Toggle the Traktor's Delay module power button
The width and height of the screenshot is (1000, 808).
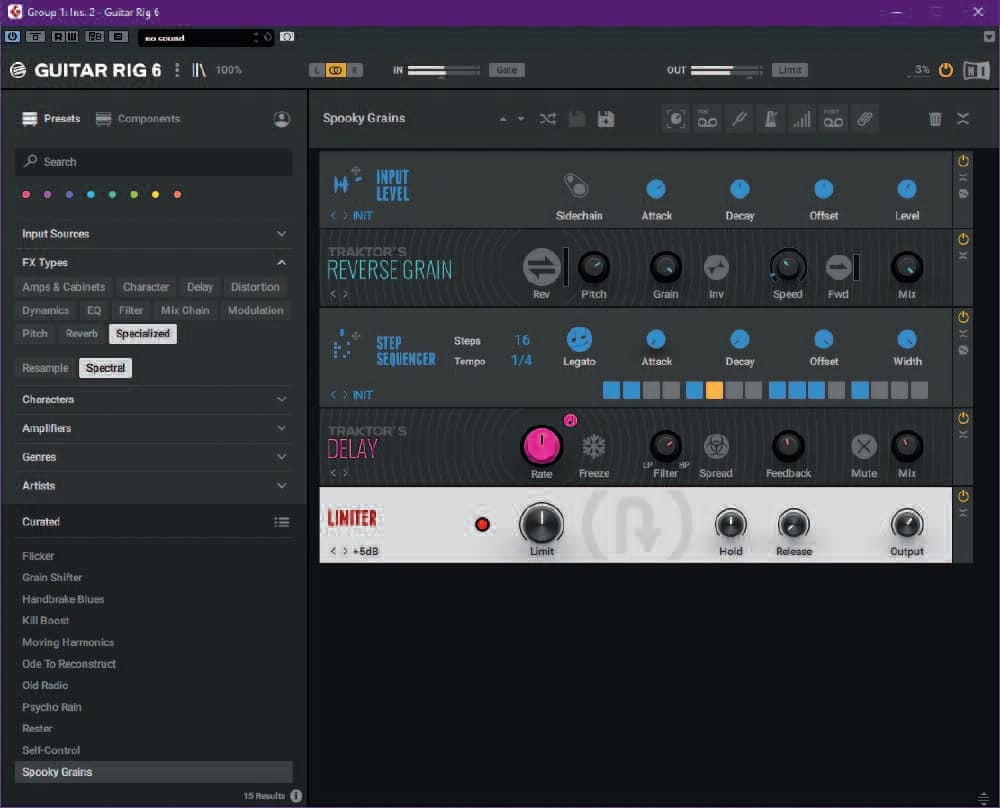(x=963, y=418)
